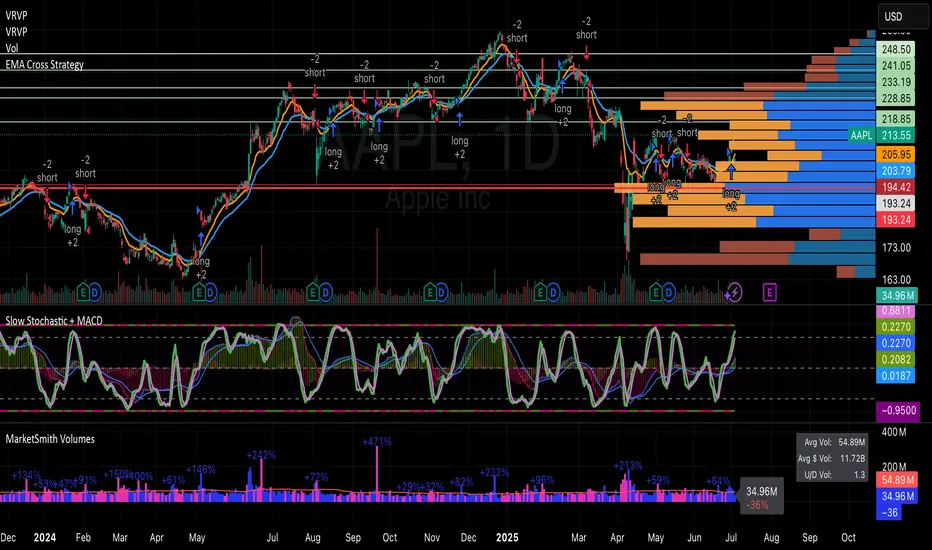This screenshot has height=550, width=932.
Task: Open the earnings E marker near February 2024
Action: (83, 293)
